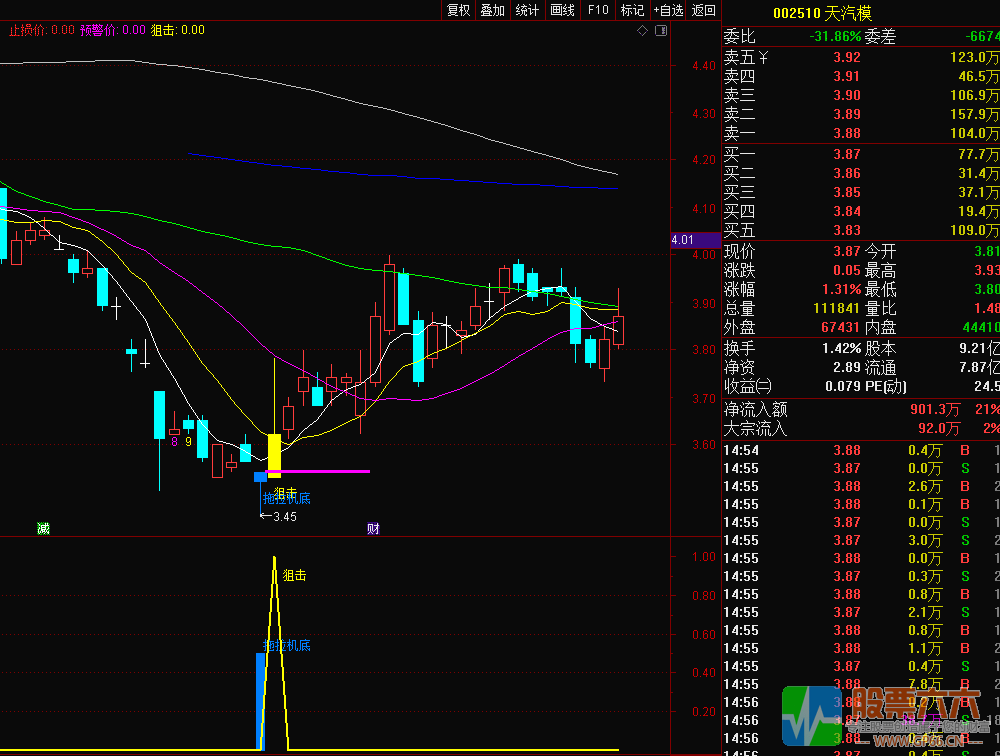Screen dimensions: 1000x756
Task: Open F10 company information
Action: (598, 10)
